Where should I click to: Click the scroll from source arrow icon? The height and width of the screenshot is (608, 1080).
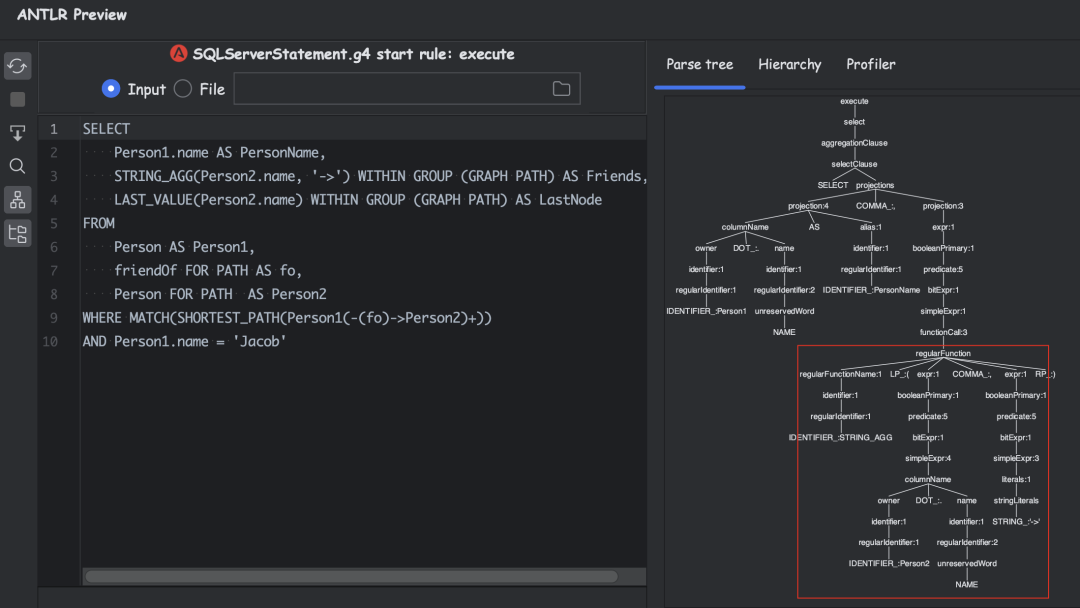[x=17, y=132]
